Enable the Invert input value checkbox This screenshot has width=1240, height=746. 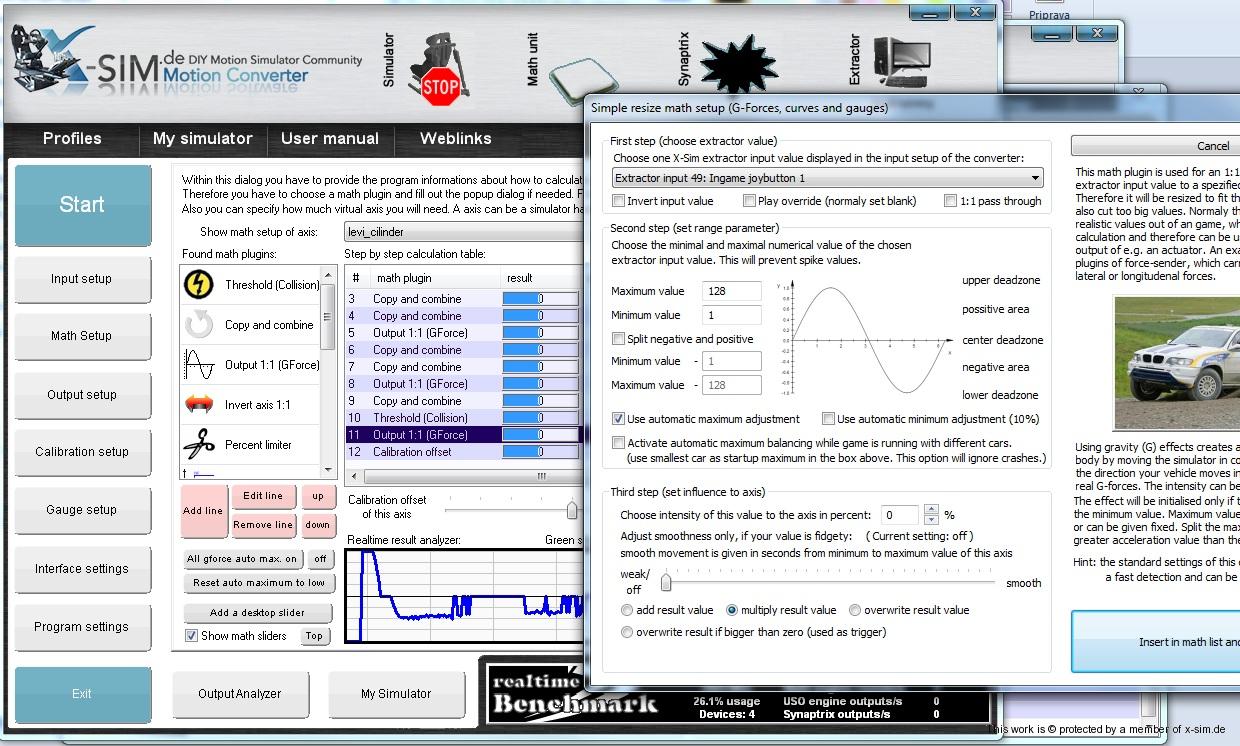pos(620,201)
